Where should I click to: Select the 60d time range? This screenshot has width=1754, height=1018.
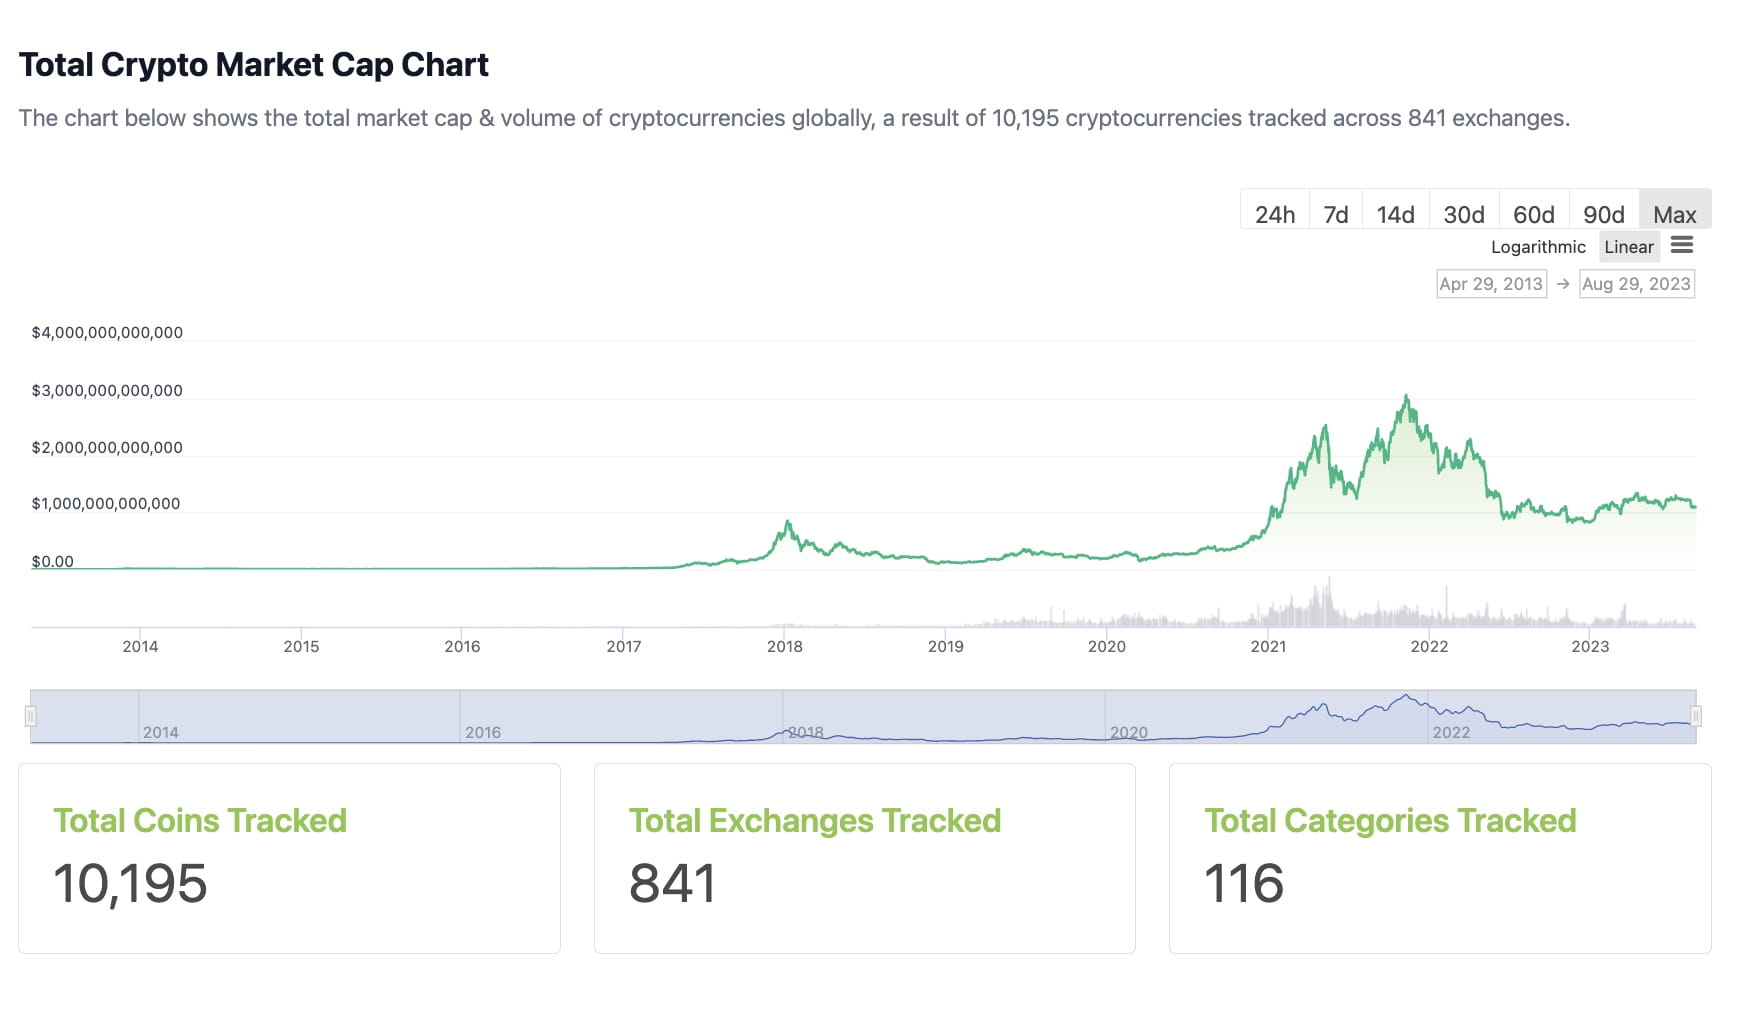coord(1533,212)
